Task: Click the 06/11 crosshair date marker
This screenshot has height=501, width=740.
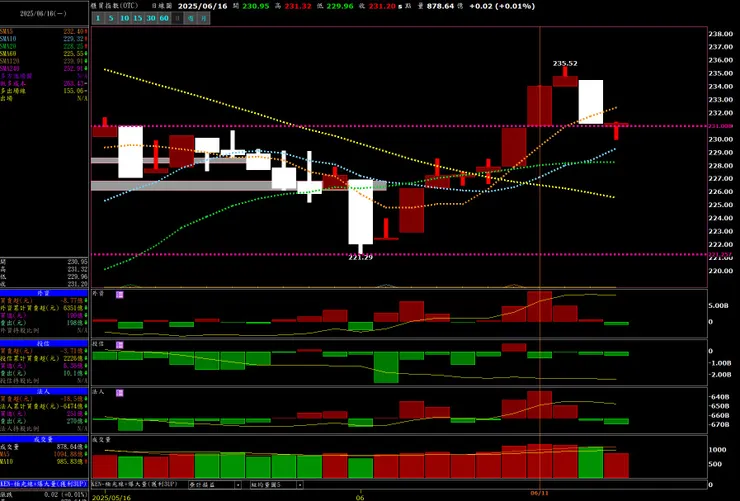Action: 539,493
